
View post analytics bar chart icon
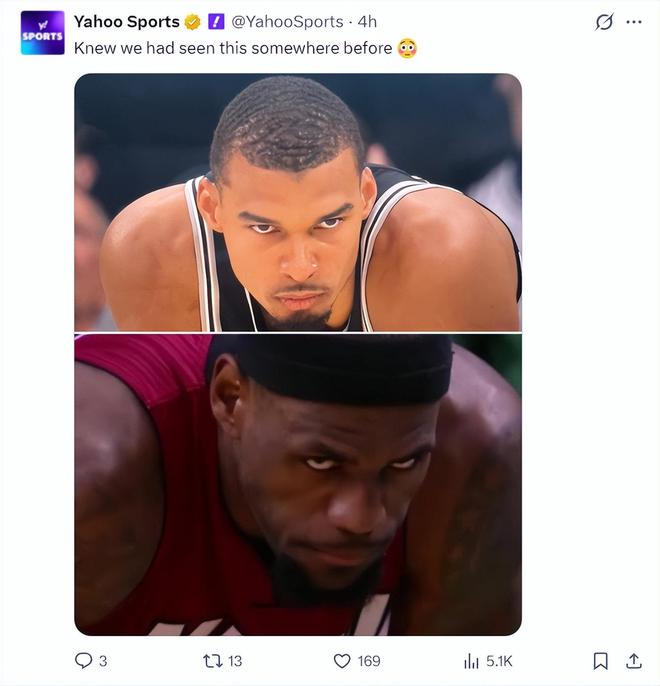click(471, 661)
